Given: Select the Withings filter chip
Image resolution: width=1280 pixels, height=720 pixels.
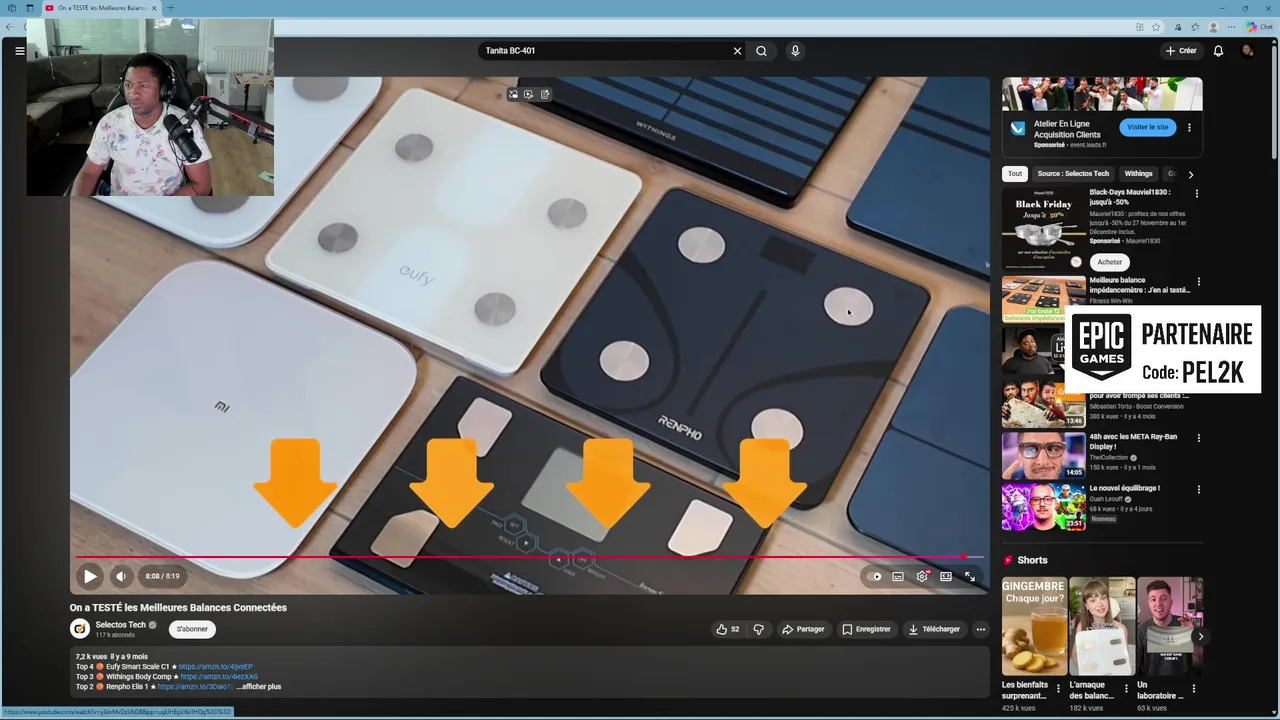Looking at the screenshot, I should 1138,174.
